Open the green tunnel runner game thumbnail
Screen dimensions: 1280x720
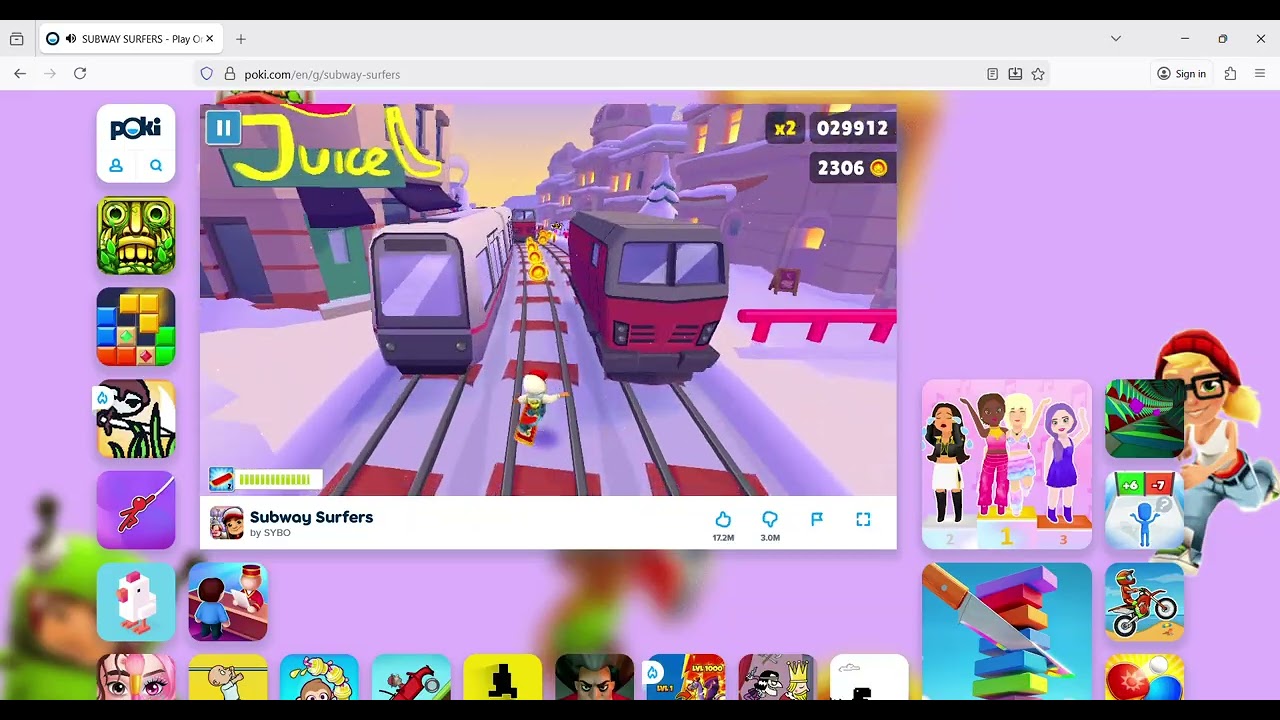[x=1144, y=418]
